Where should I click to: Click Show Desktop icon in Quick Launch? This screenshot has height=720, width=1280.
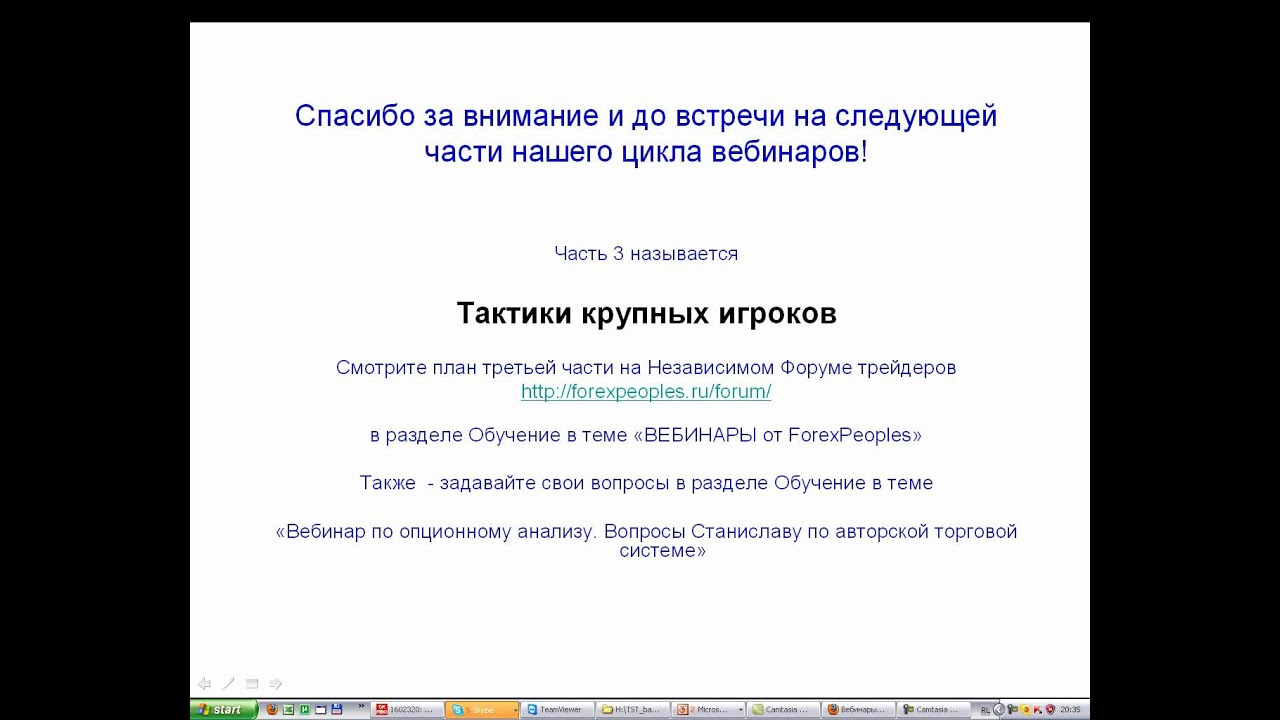click(320, 709)
